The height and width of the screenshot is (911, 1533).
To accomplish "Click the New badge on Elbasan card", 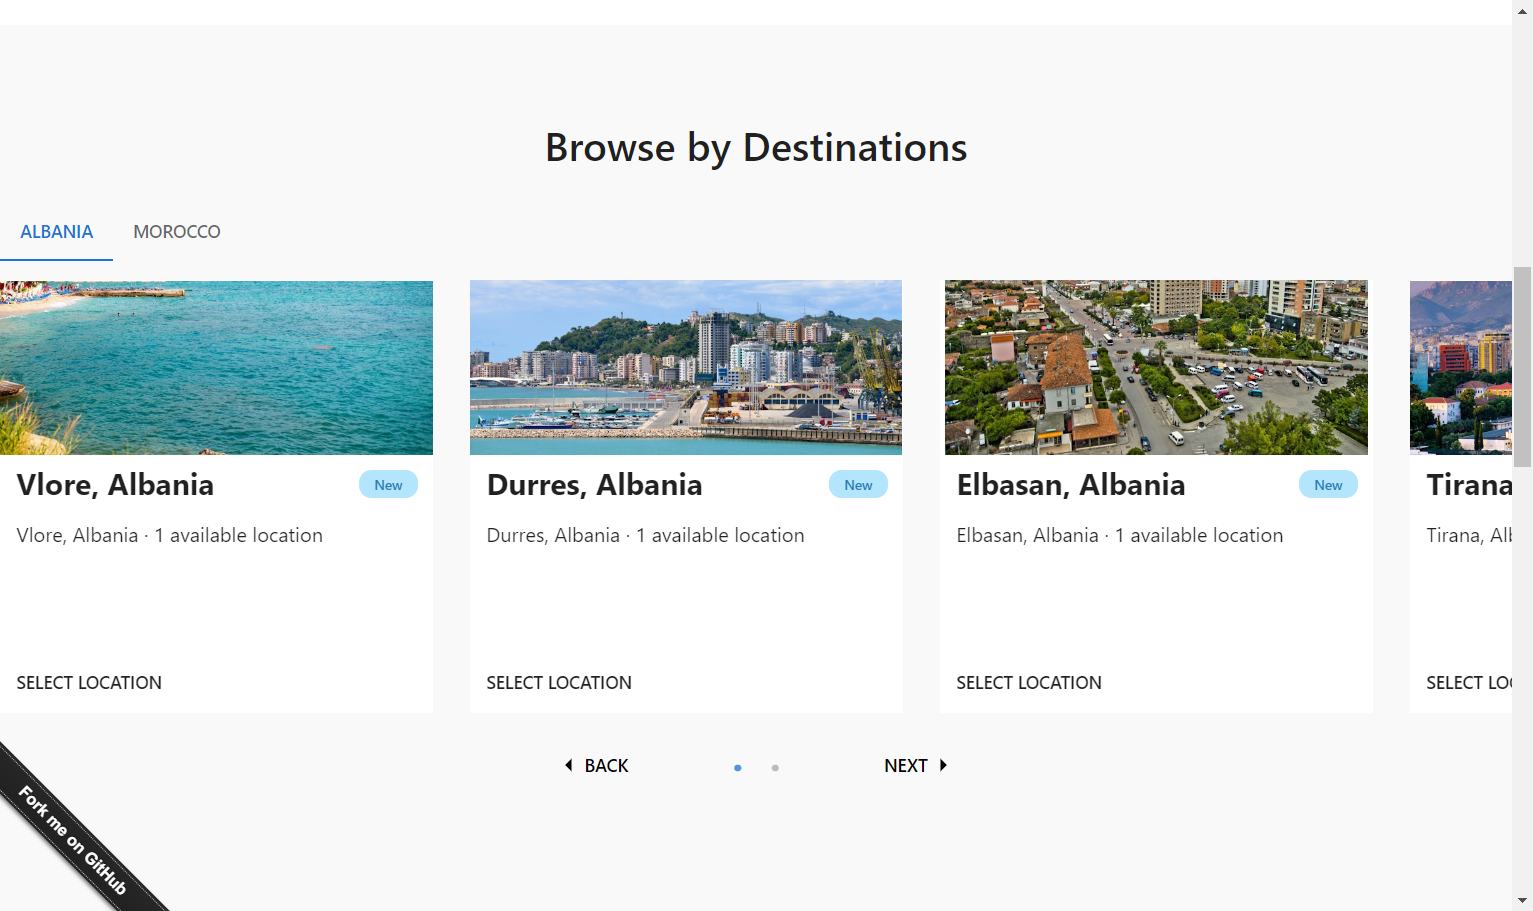I will 1328,485.
